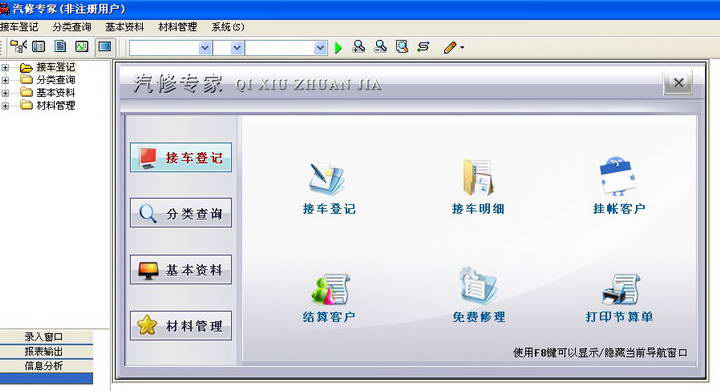720x391 pixels.
Task: Select 接车登记 folder in the tree
Action: pos(56,67)
